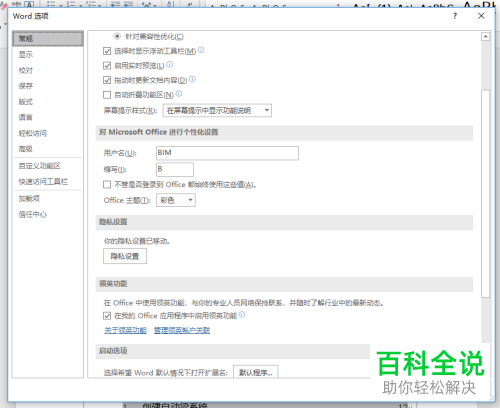Image resolution: width=500 pixels, height=408 pixels.
Task: Close the Word 选项 dialog
Action: pos(481,16)
